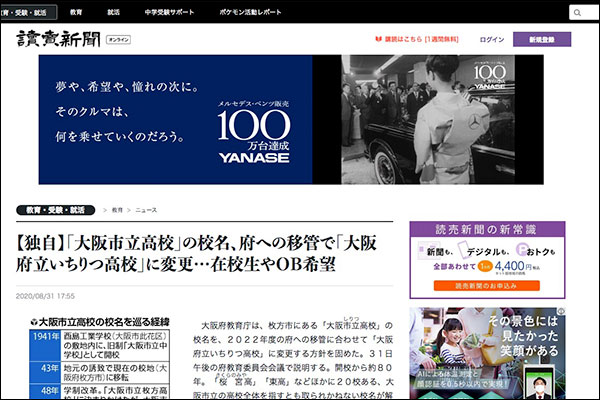
Task: Select the 教育・受験・就活 category pill label
Action: [55, 210]
